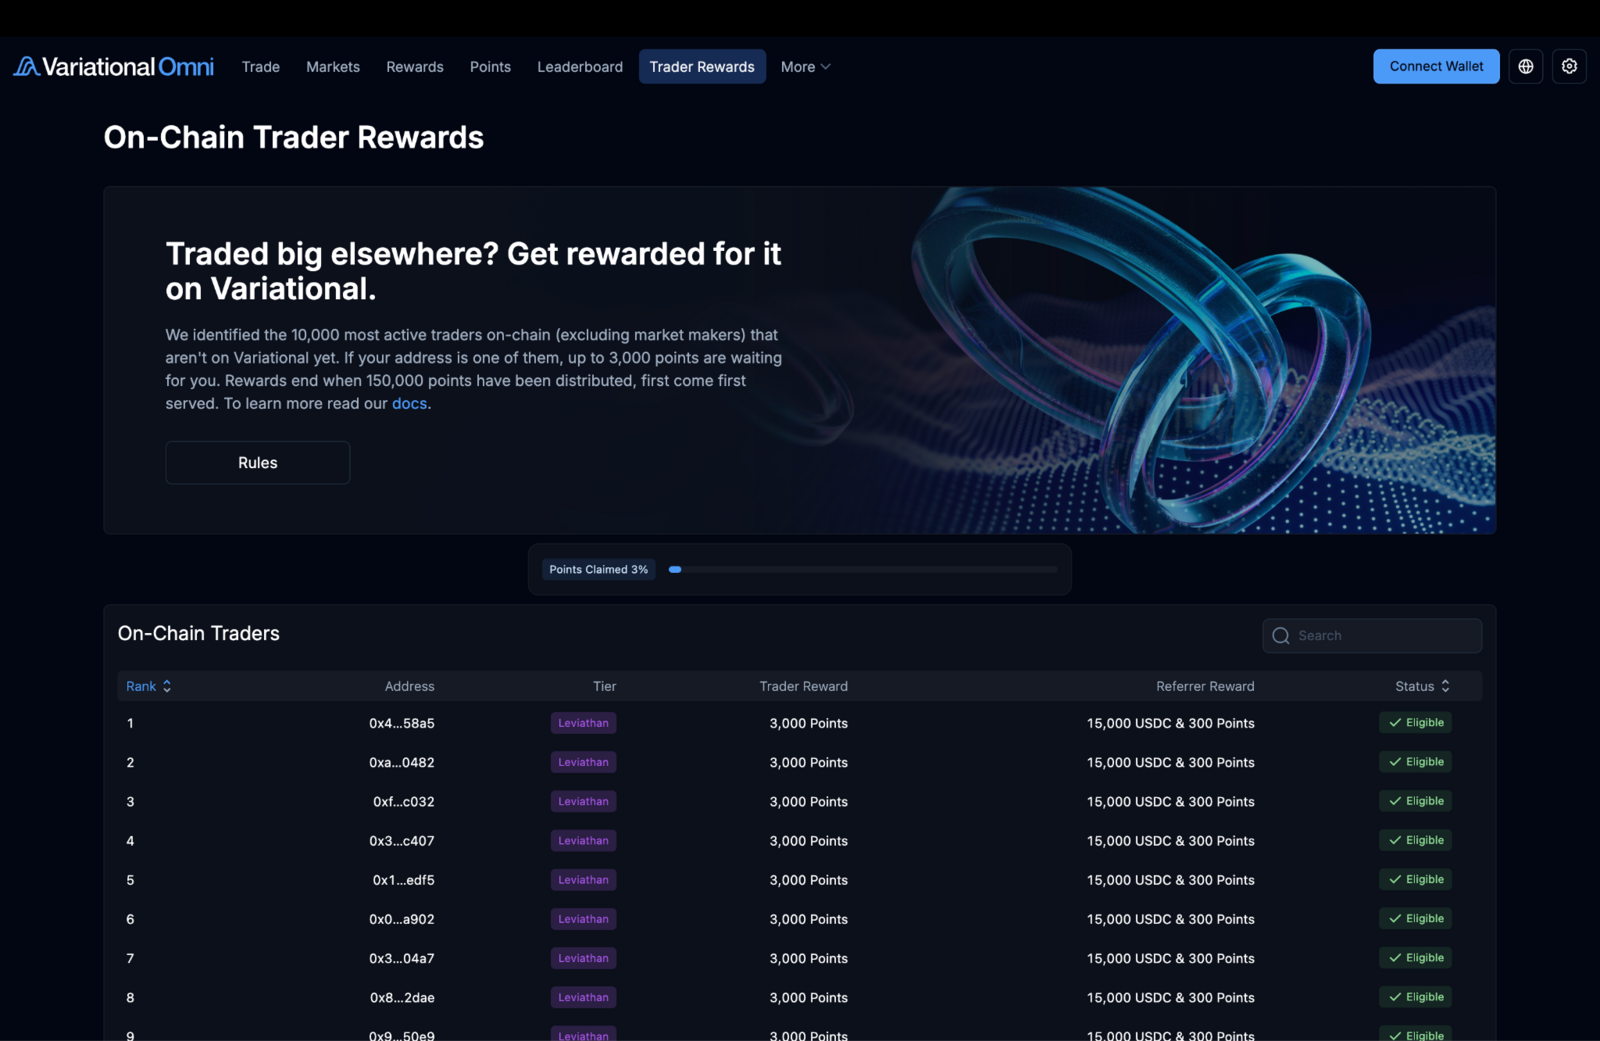Open the Leaderboard tab
Screen dimensions: 1600x1041
click(x=580, y=67)
